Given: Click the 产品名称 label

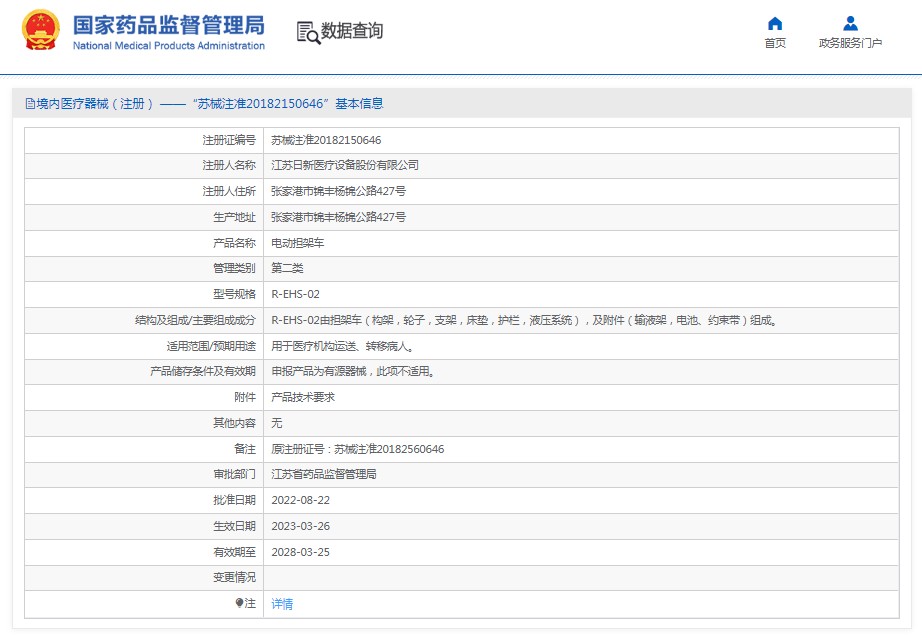Looking at the screenshot, I should tap(234, 243).
